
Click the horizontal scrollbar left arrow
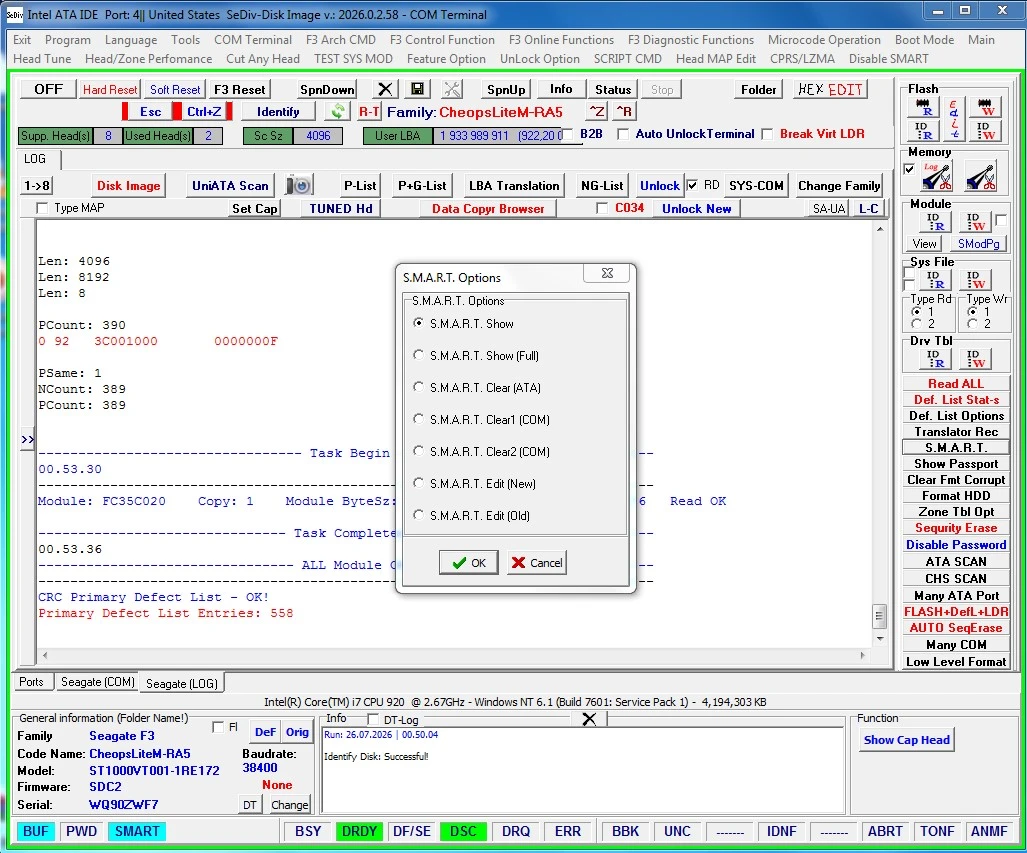pos(45,655)
